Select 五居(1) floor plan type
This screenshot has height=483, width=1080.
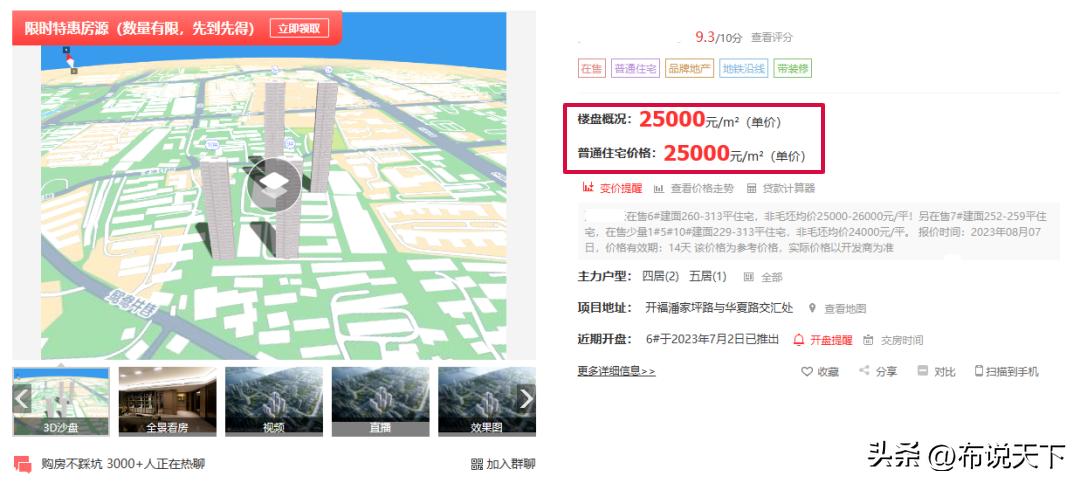[x=707, y=276]
